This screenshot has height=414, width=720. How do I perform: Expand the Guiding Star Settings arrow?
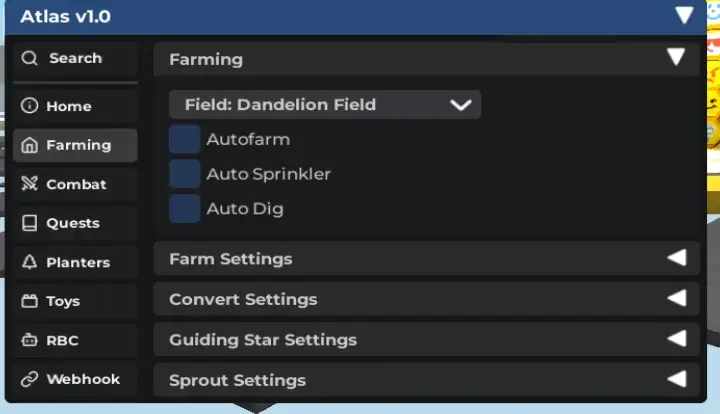677,339
